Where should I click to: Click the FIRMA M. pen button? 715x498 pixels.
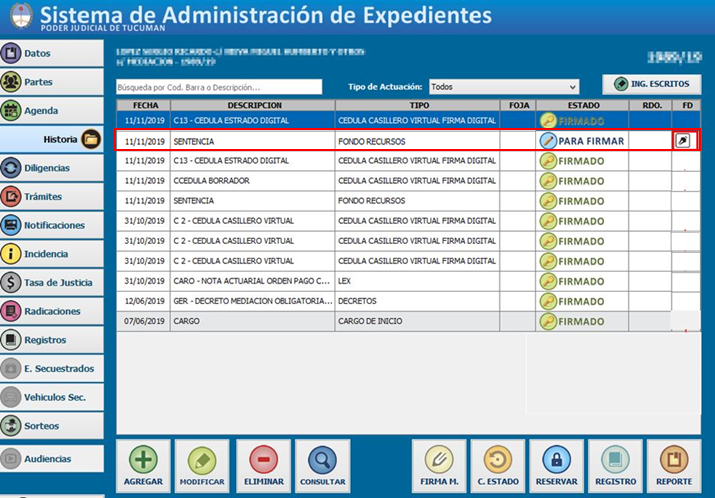(439, 466)
